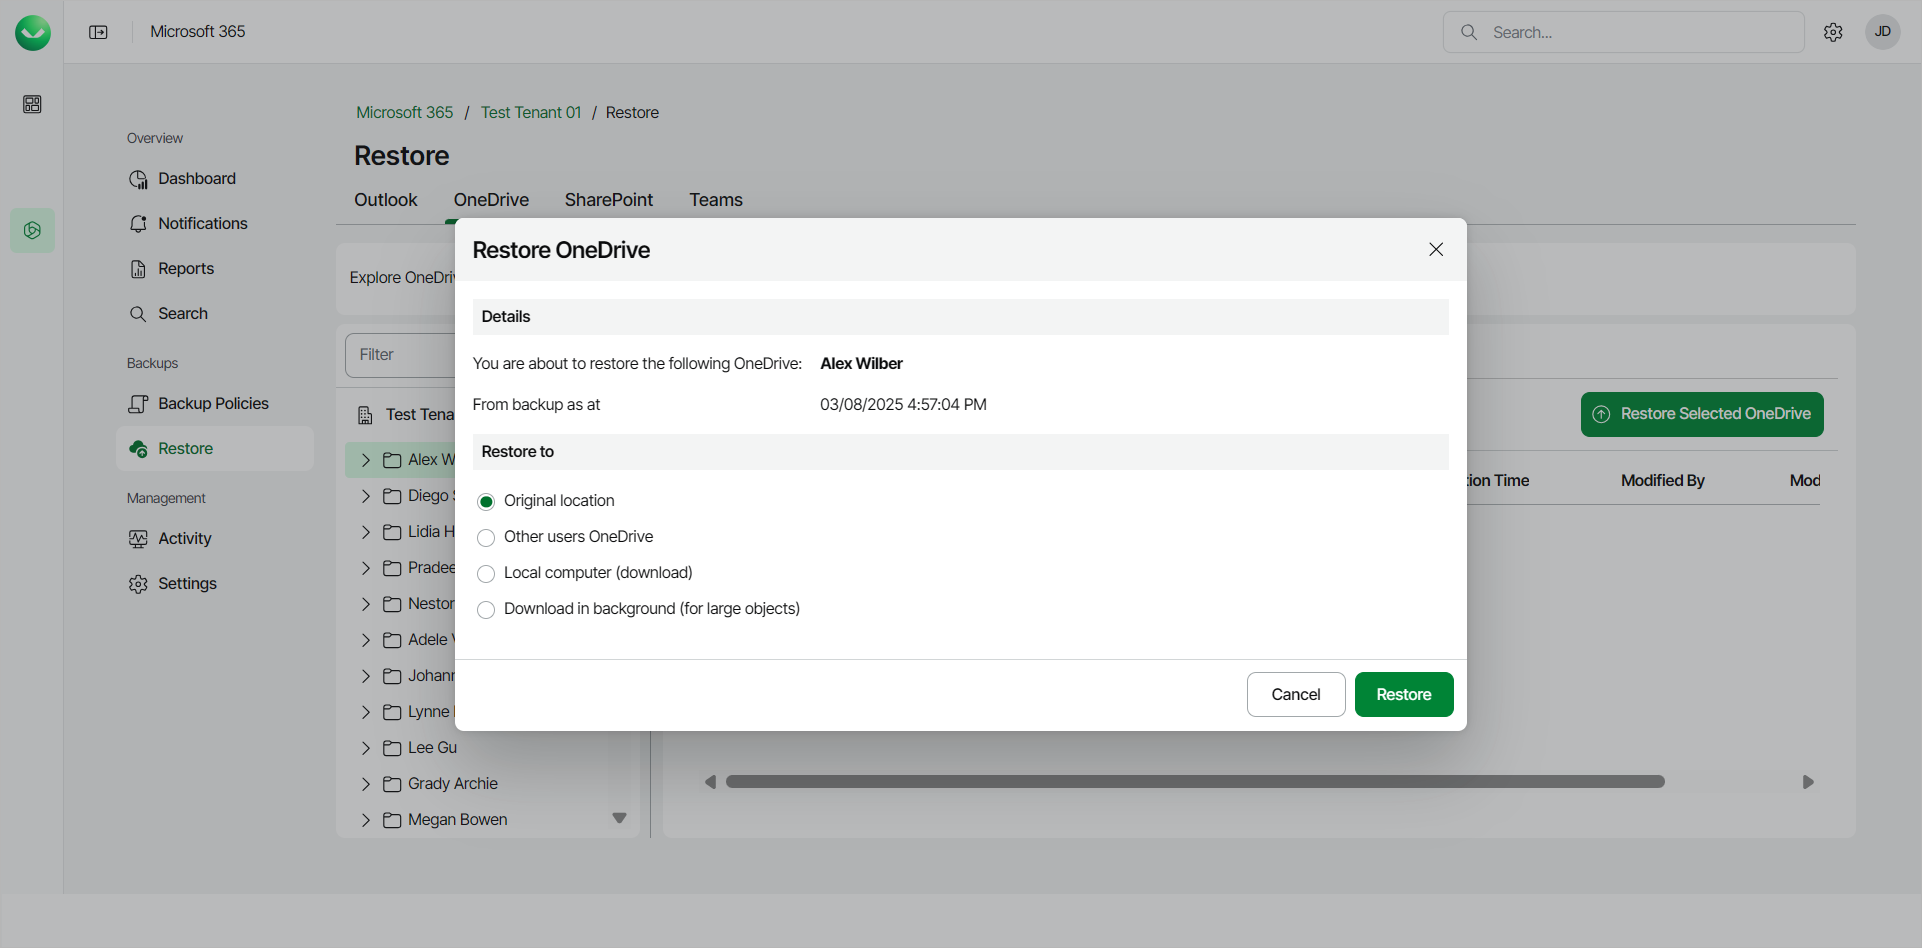The image size is (1922, 948).
Task: Open Backup Policies in sidebar
Action: coord(214,404)
